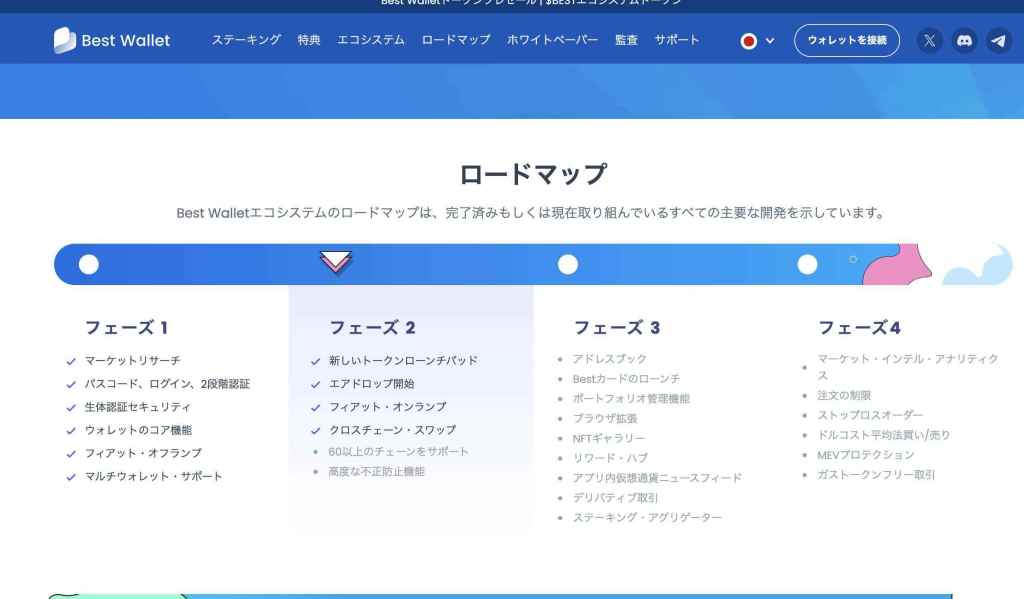Click the フェーズ 3 heading
1024x599 pixels.
[616, 327]
